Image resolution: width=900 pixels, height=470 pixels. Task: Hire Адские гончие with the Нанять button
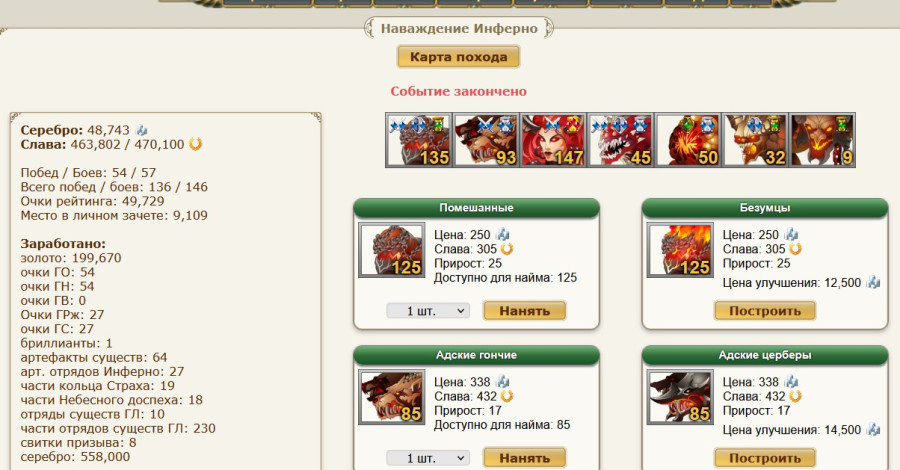coord(525,458)
